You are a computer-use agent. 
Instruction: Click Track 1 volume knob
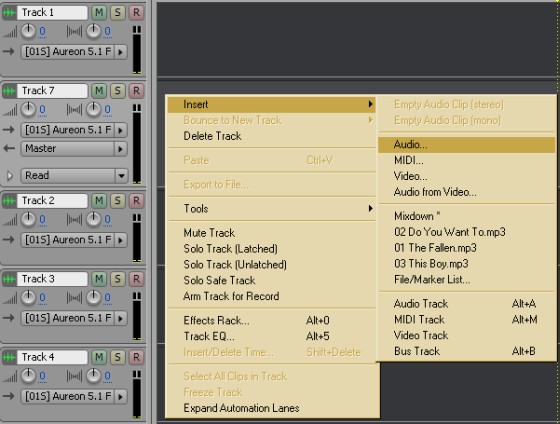coord(28,31)
